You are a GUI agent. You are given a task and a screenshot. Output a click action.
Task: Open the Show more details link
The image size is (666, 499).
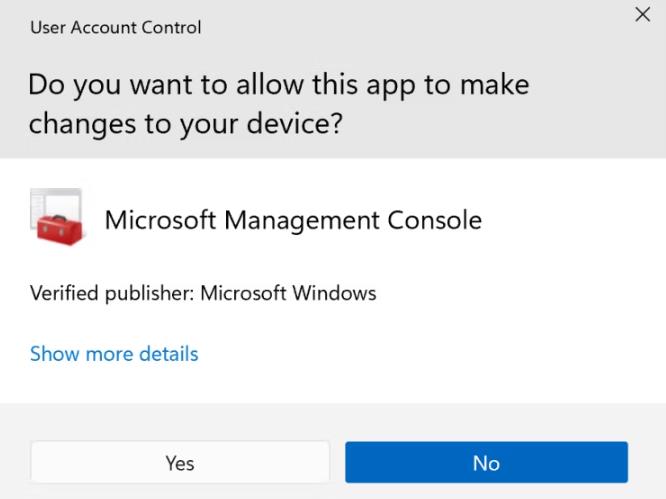coord(114,353)
